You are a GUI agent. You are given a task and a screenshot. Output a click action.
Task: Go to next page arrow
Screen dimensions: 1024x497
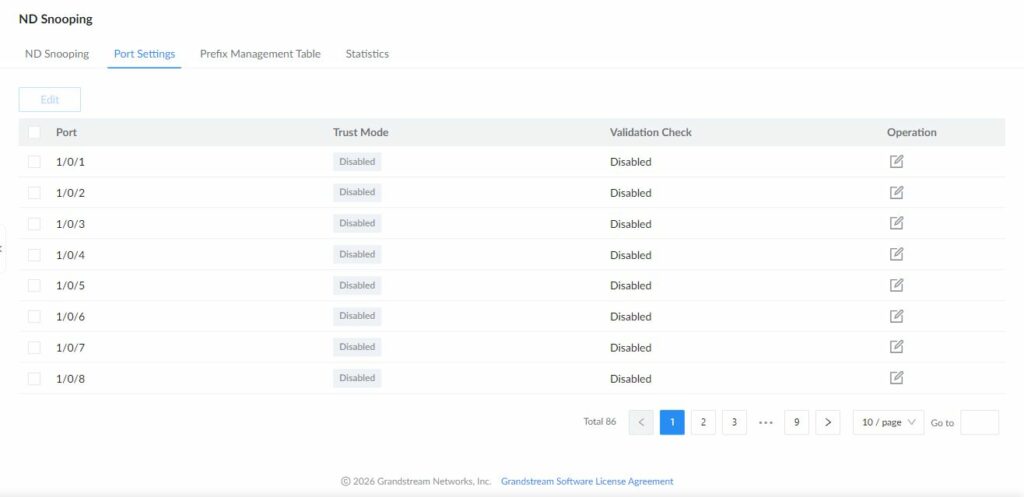click(827, 423)
